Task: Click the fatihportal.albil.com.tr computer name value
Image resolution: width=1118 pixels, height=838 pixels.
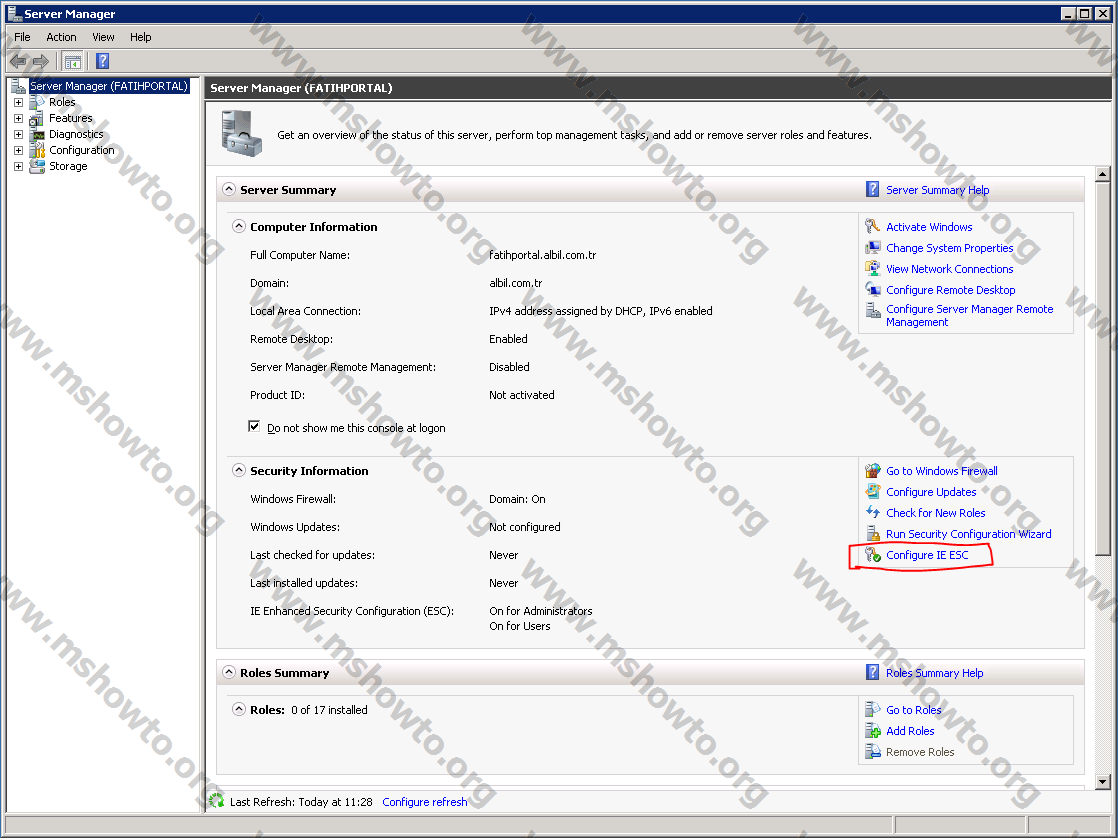Action: [x=543, y=255]
